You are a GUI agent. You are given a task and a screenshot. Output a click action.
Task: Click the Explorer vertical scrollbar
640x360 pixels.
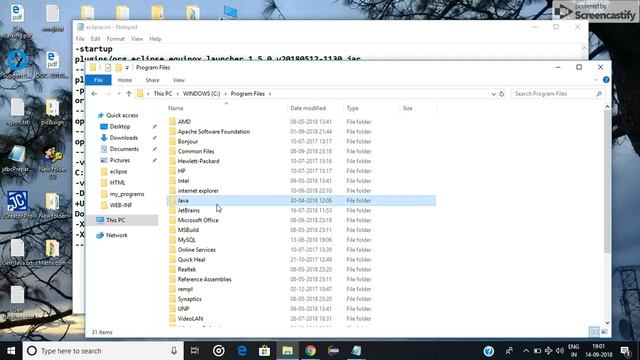(x=607, y=181)
